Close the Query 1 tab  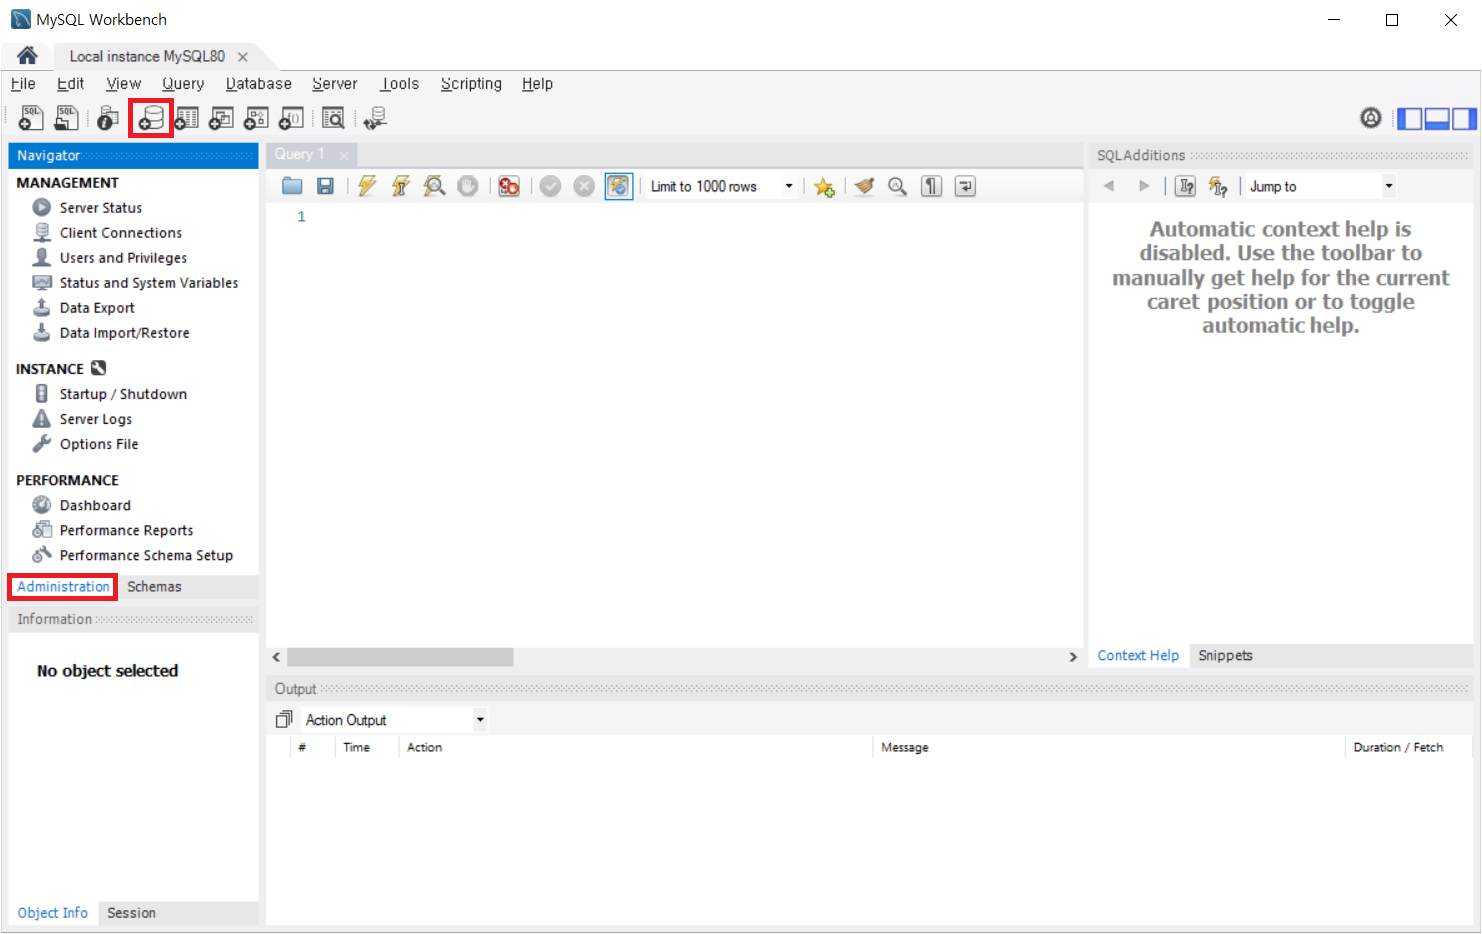coord(344,155)
